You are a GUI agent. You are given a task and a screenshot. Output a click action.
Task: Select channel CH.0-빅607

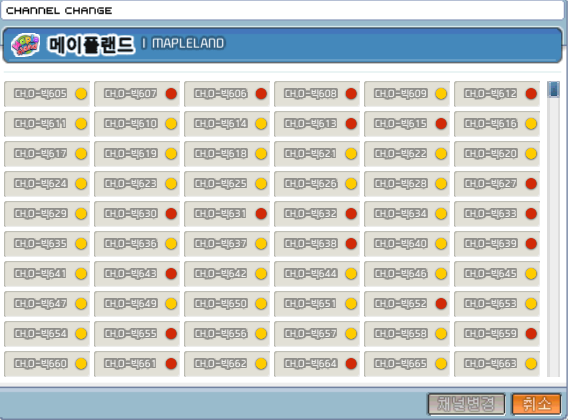pyautogui.click(x=137, y=94)
